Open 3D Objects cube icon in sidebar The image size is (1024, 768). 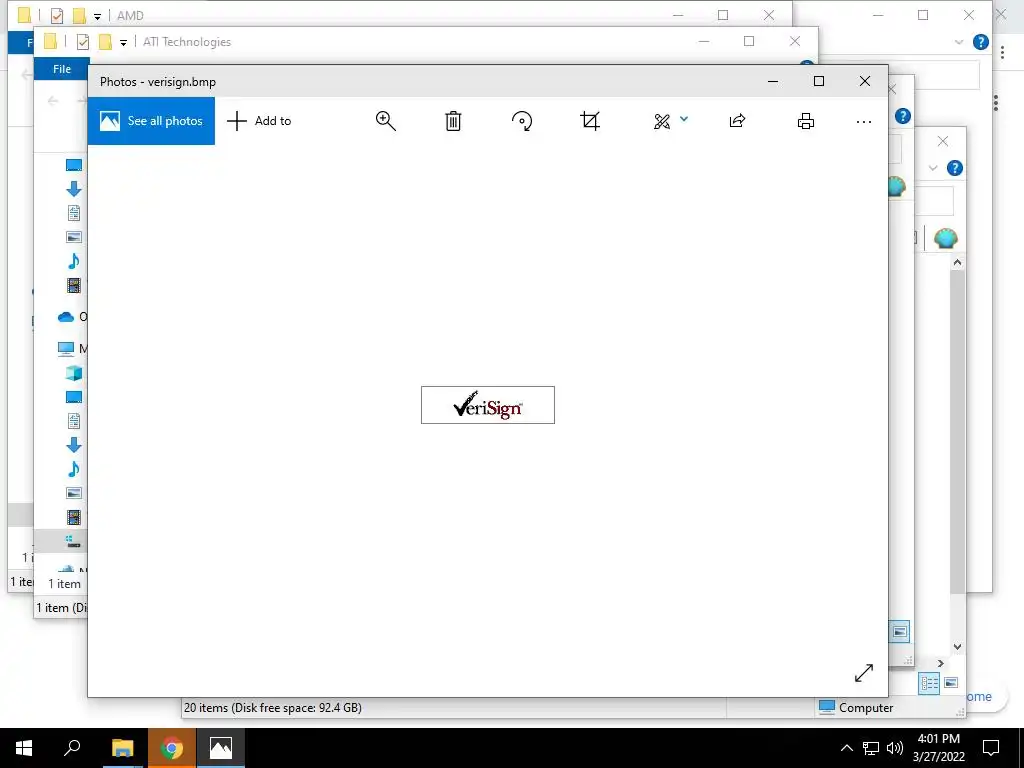[x=74, y=373]
